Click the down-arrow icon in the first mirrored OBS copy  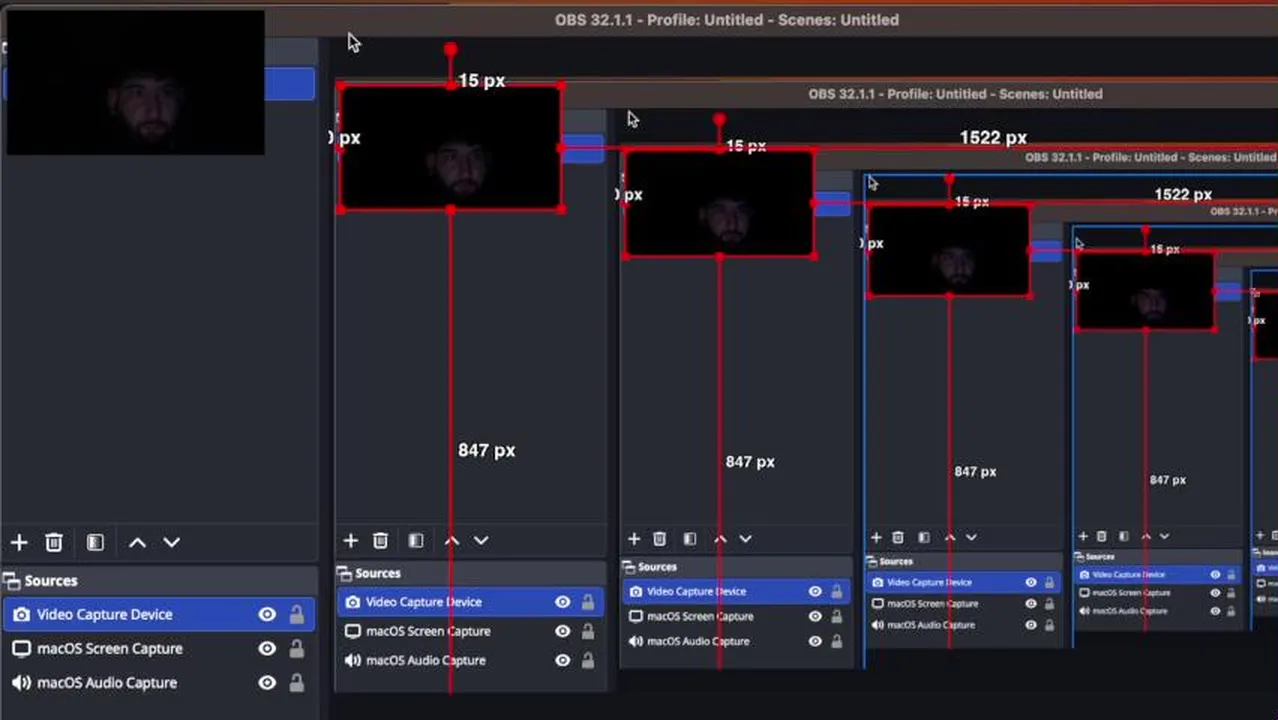click(x=481, y=541)
